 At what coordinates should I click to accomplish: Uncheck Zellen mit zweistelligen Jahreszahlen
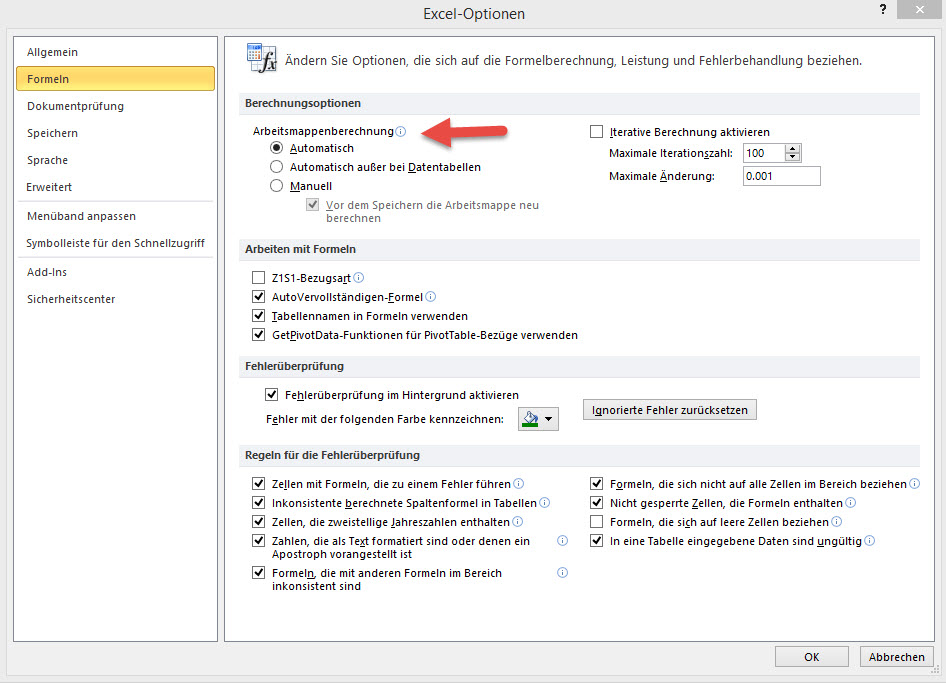tap(258, 521)
